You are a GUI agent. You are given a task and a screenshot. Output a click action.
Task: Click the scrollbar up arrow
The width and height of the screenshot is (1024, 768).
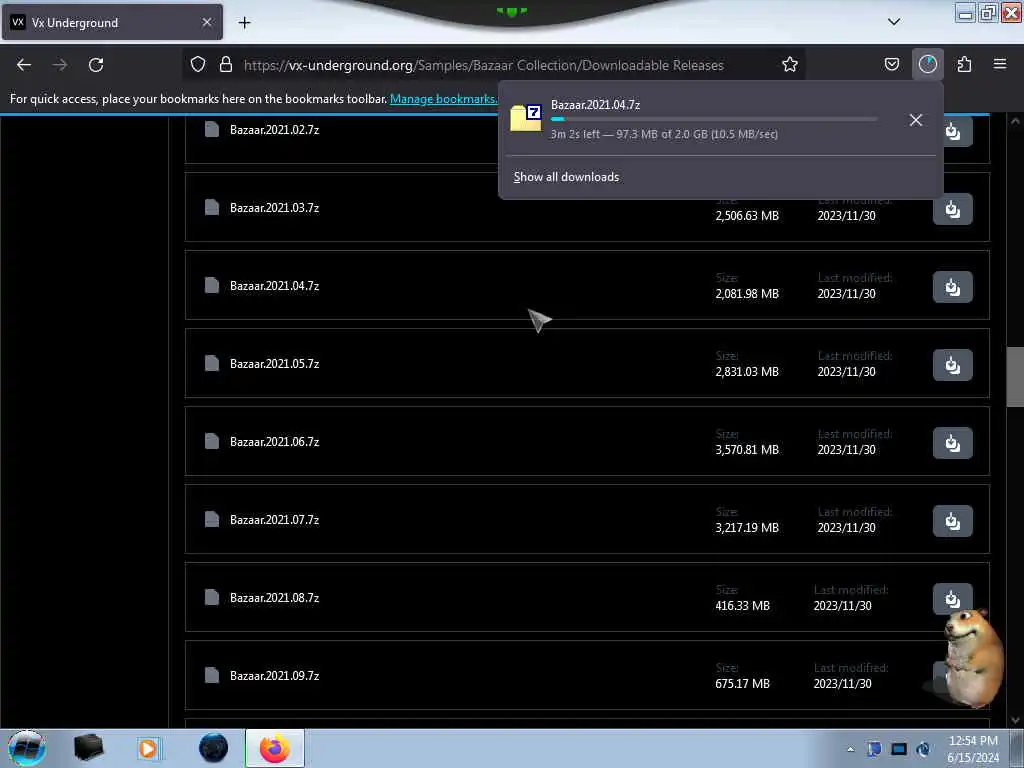(1015, 121)
